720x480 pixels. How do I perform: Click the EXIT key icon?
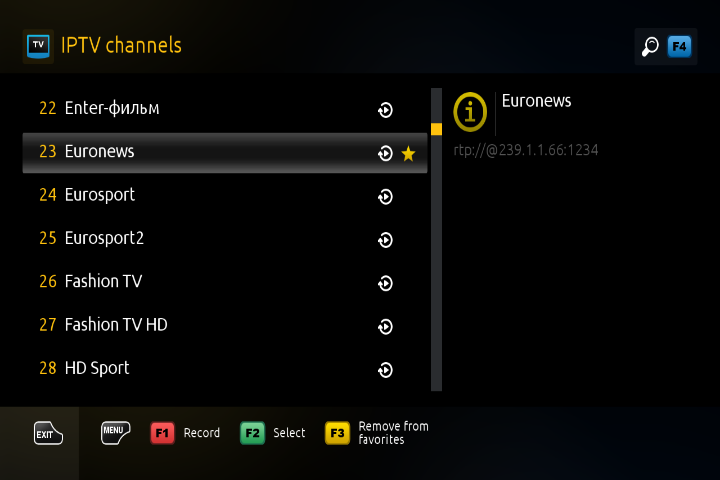(x=48, y=433)
